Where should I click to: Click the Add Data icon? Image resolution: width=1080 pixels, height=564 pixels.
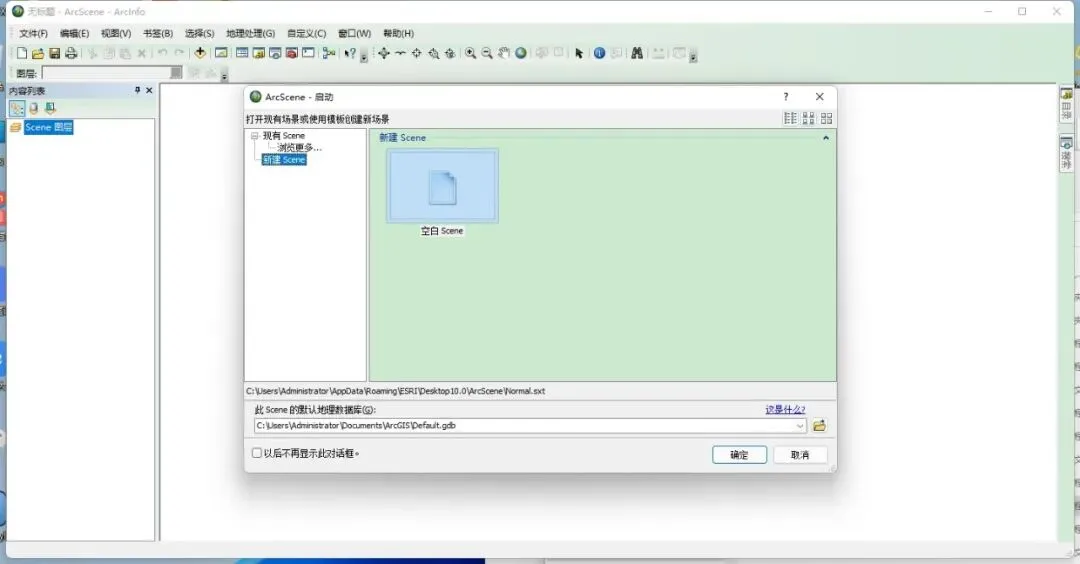pyautogui.click(x=200, y=53)
